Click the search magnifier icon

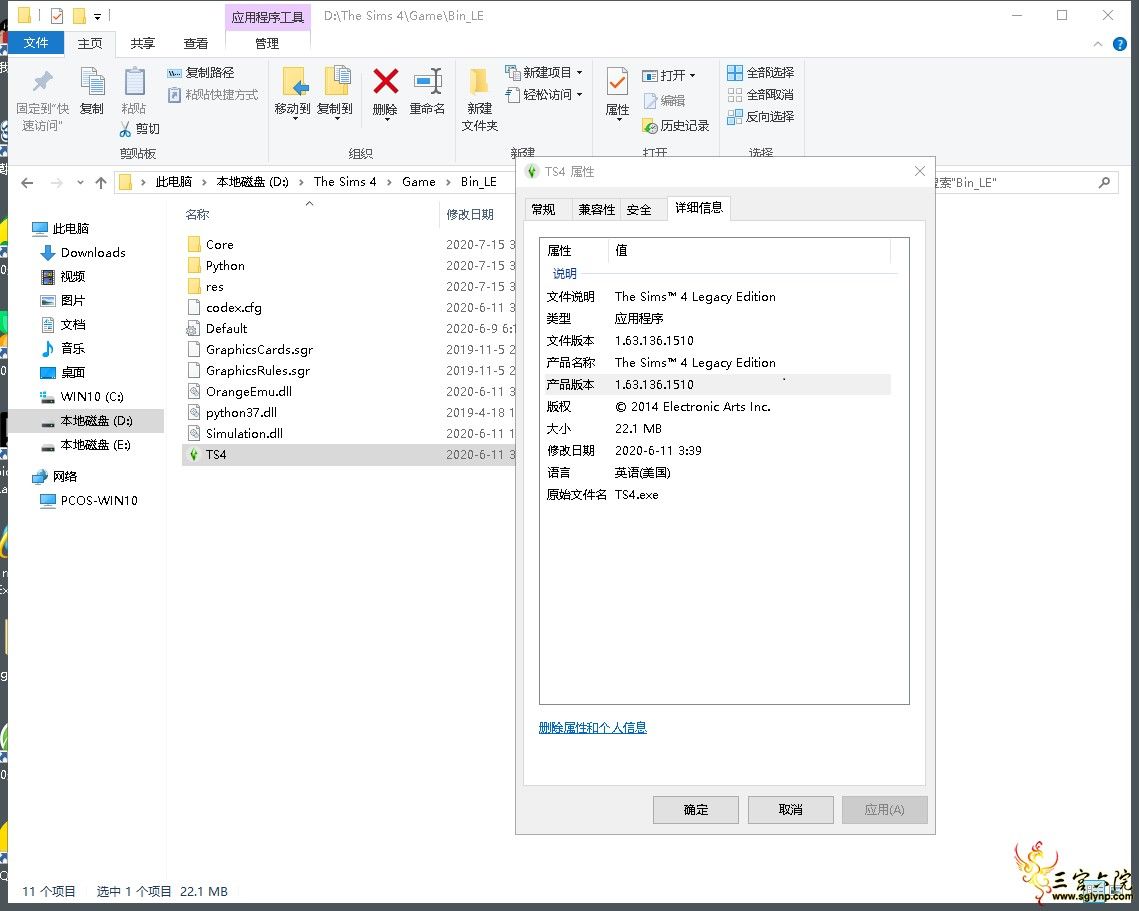[x=1104, y=182]
